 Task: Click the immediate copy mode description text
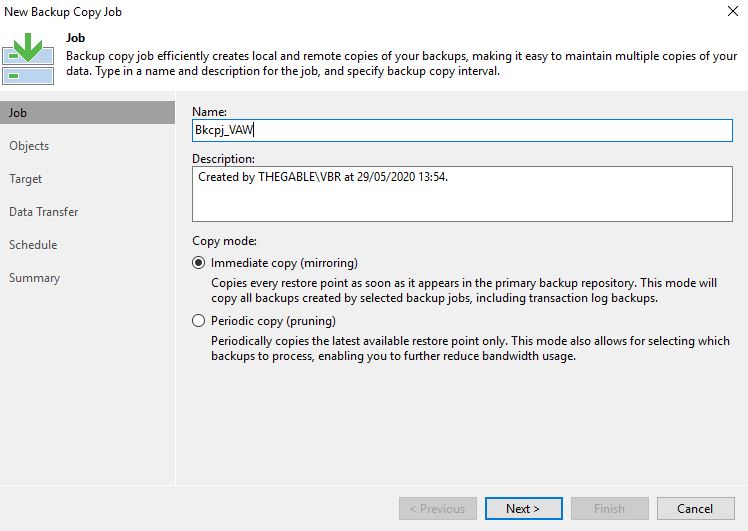point(464,290)
